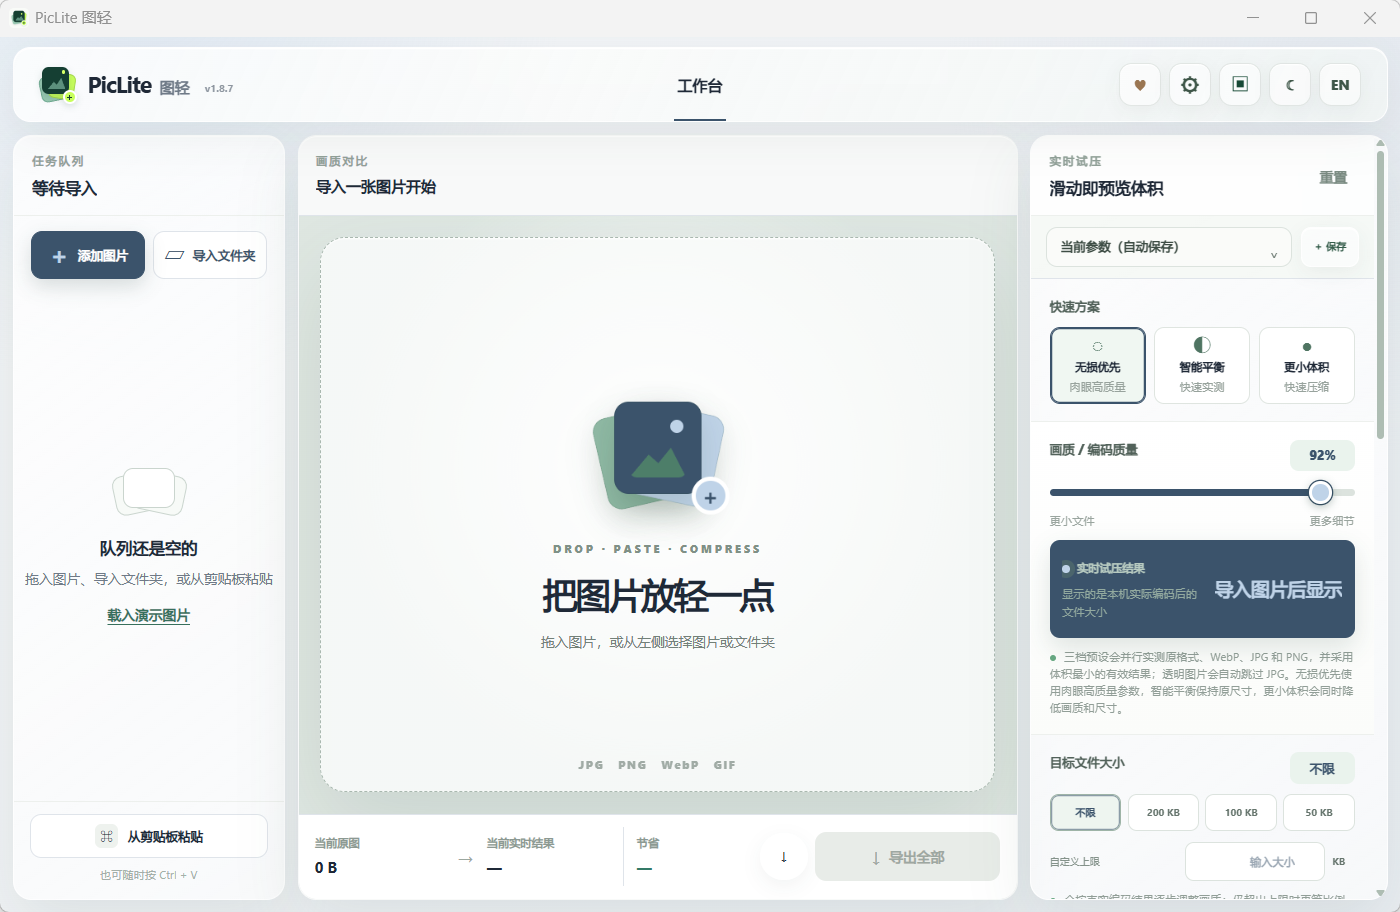This screenshot has height=912, width=1400.
Task: Click the GIF format label in the drop zone
Action: tap(725, 765)
